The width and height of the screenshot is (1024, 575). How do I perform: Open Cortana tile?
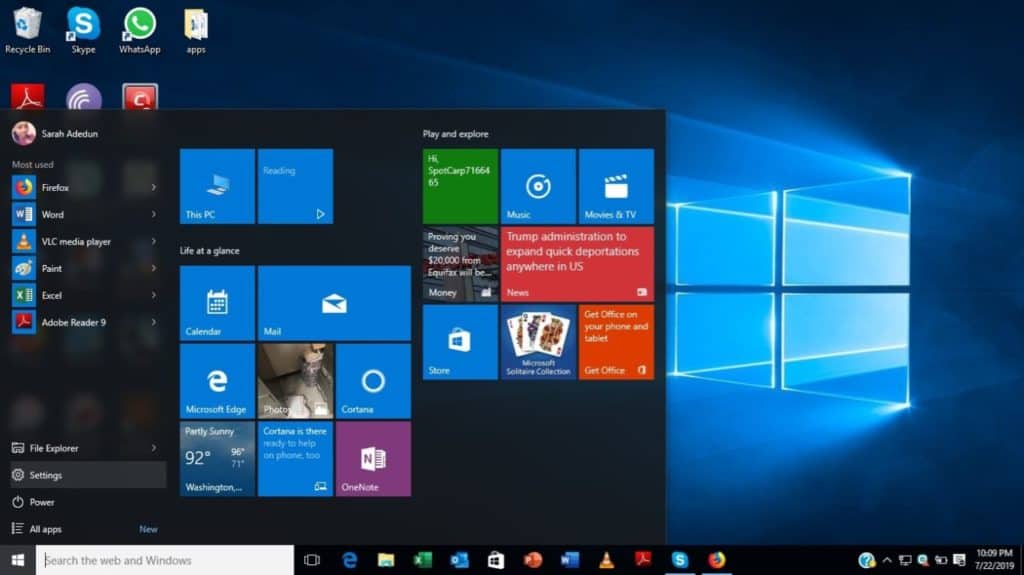pos(374,381)
